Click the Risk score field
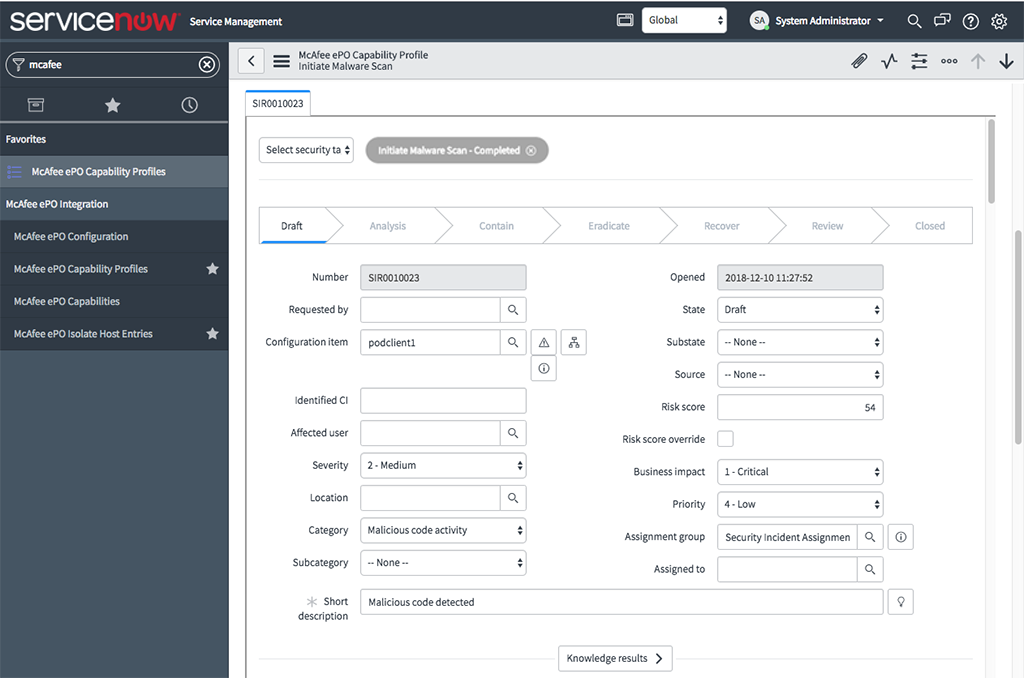The width and height of the screenshot is (1024, 678). point(800,407)
